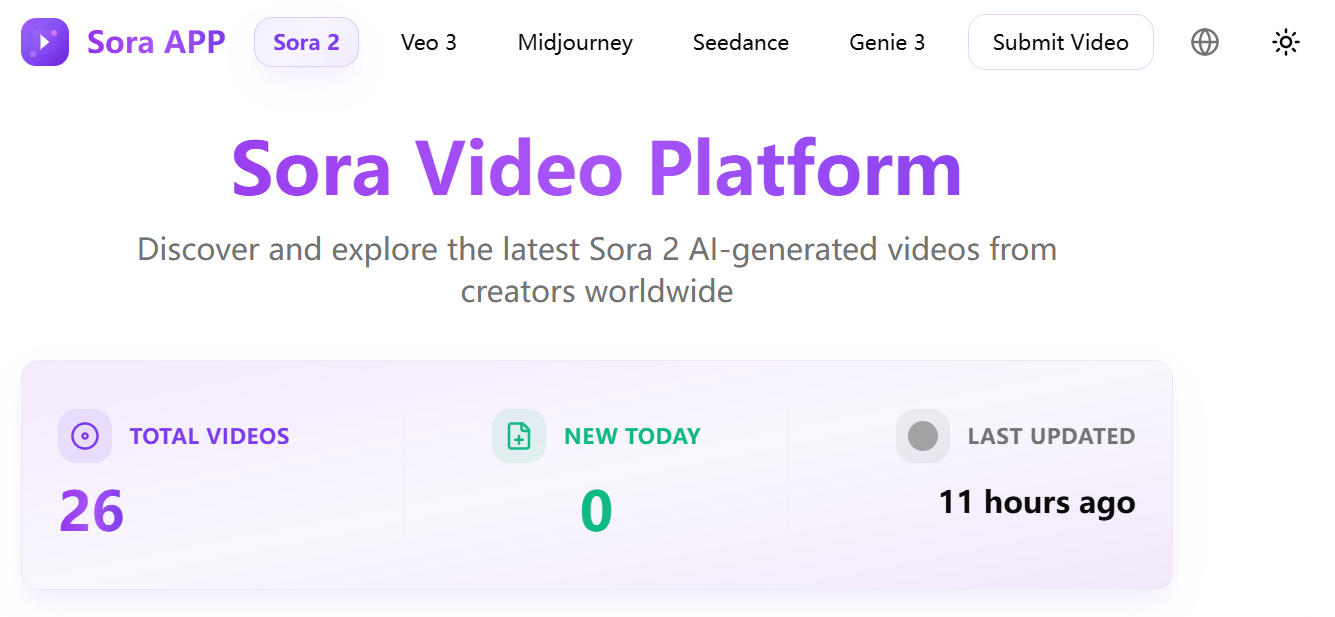Click the Last Updated gray circle icon
The height and width of the screenshot is (617, 1335).
pyautogui.click(x=922, y=436)
